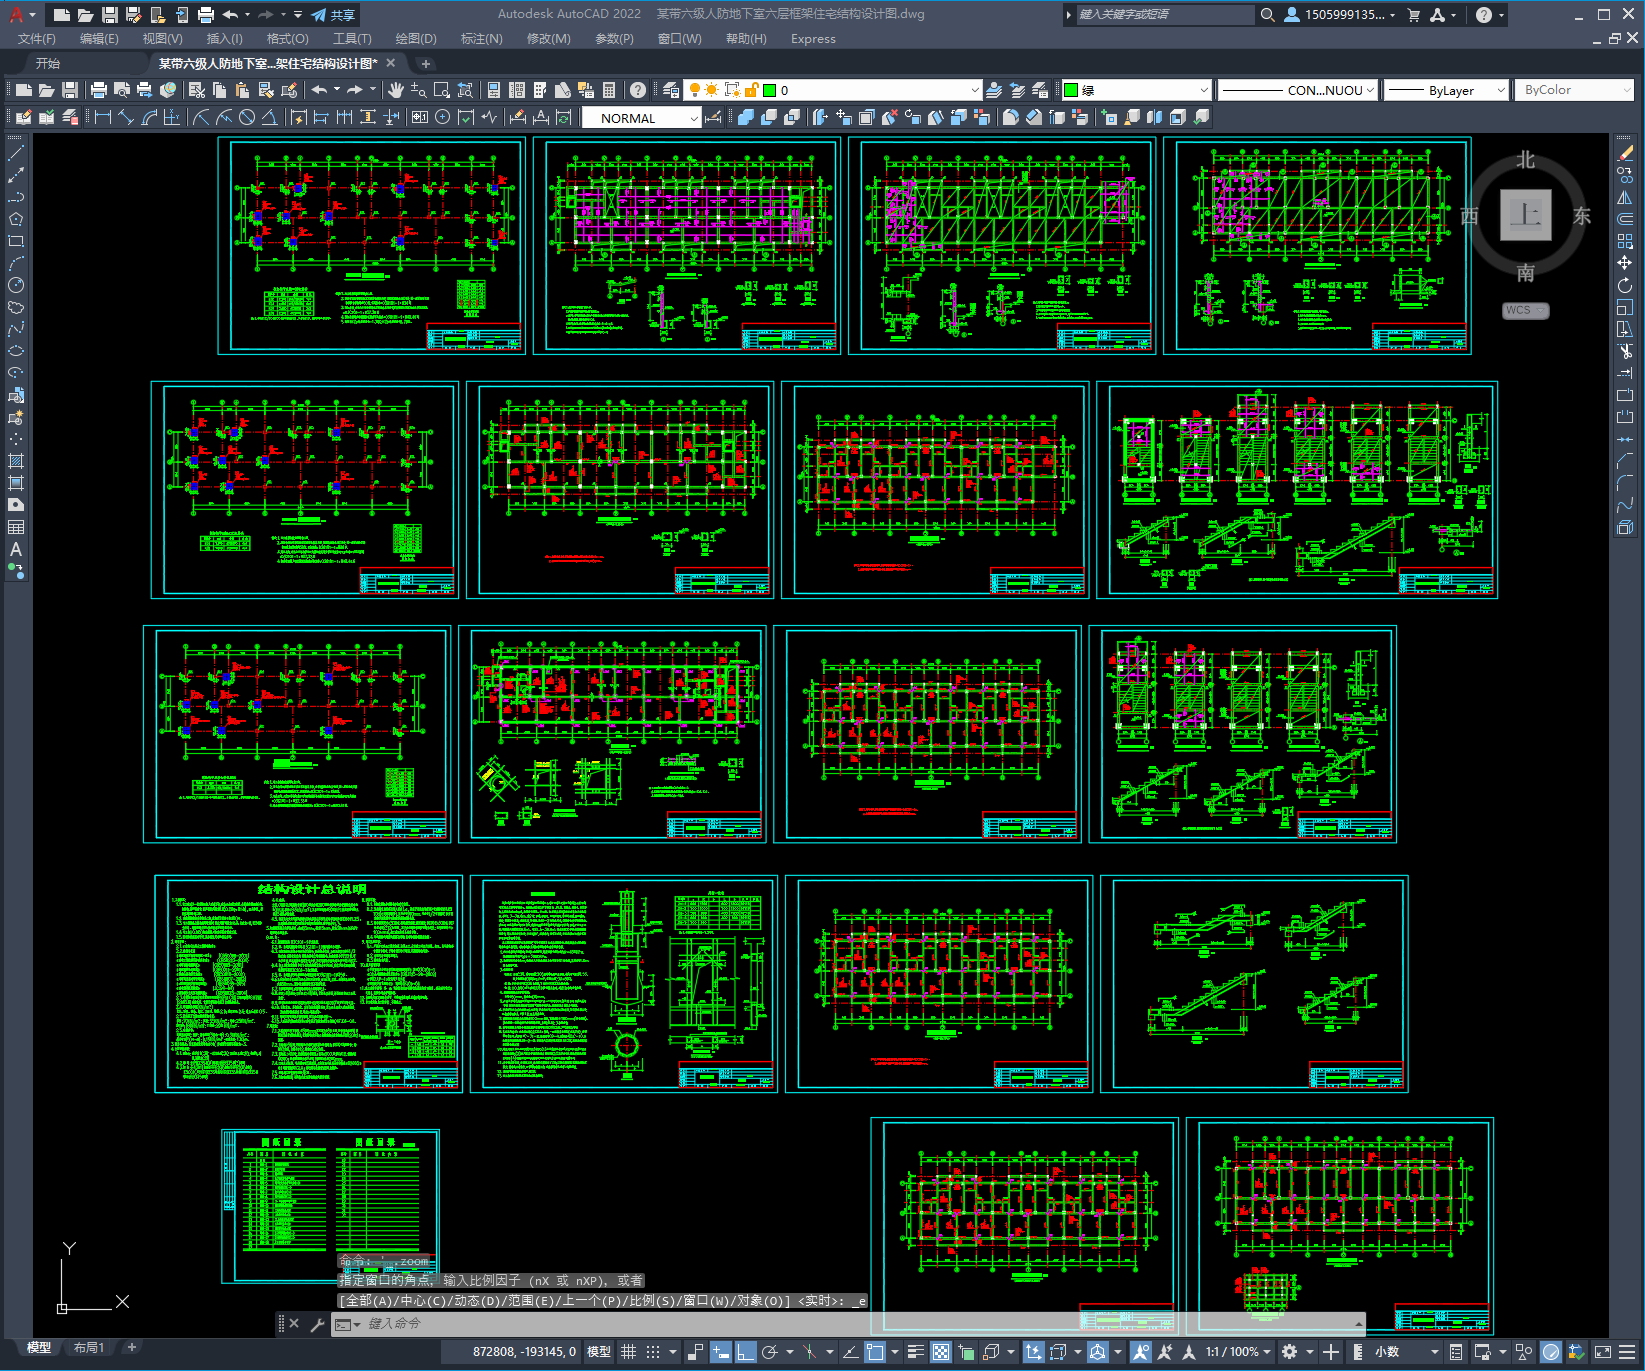Select the Multiline Text tool

point(16,549)
